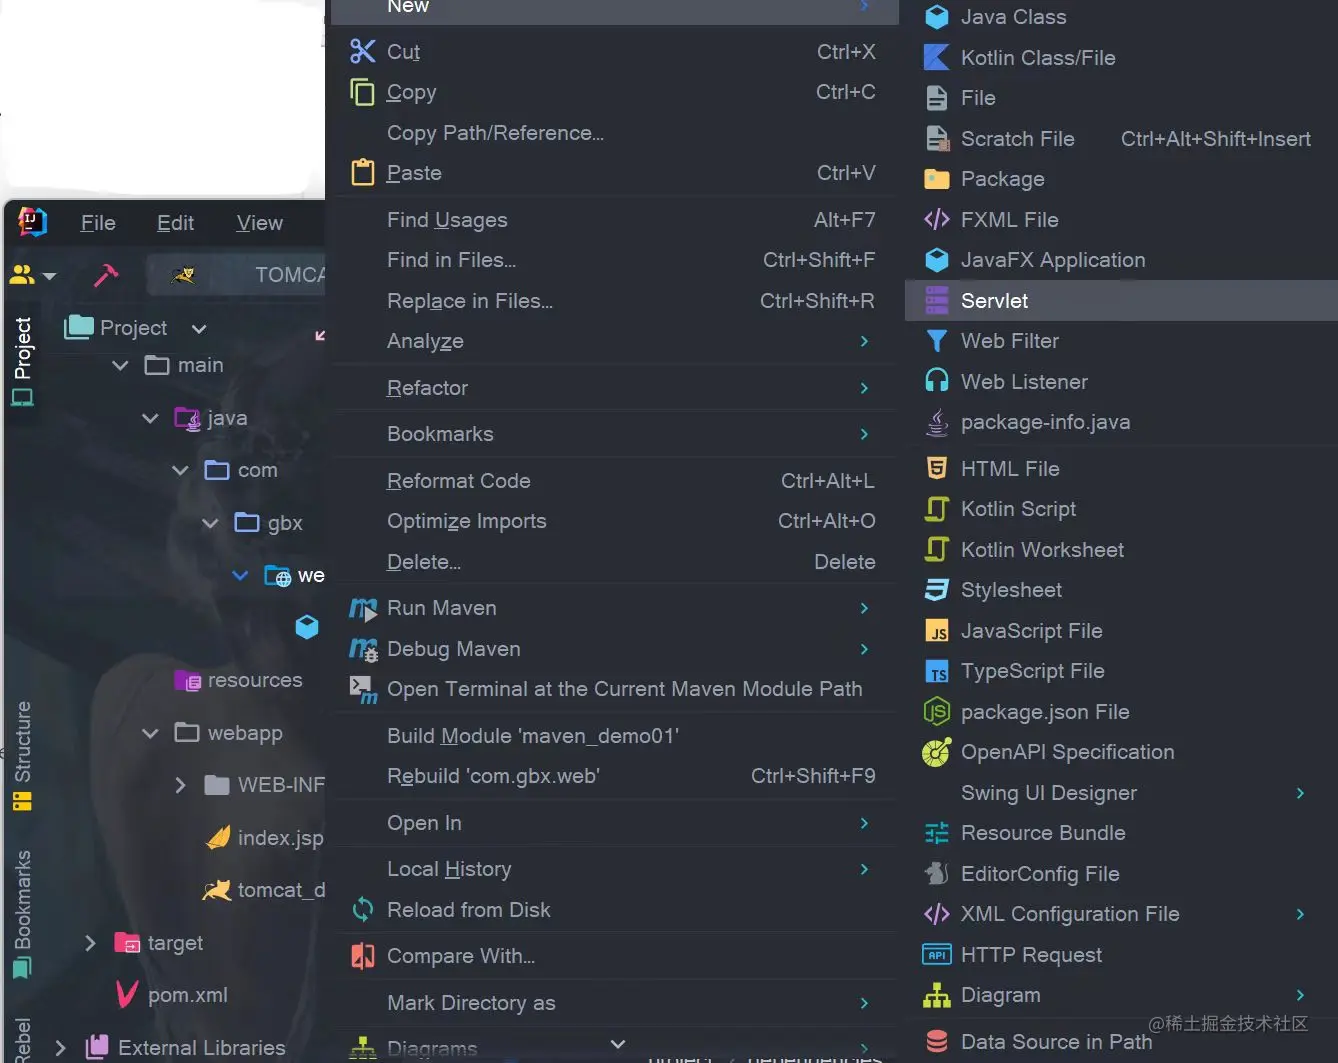This screenshot has width=1338, height=1063.
Task: Switch to the Project tool window tab
Action: (22, 360)
